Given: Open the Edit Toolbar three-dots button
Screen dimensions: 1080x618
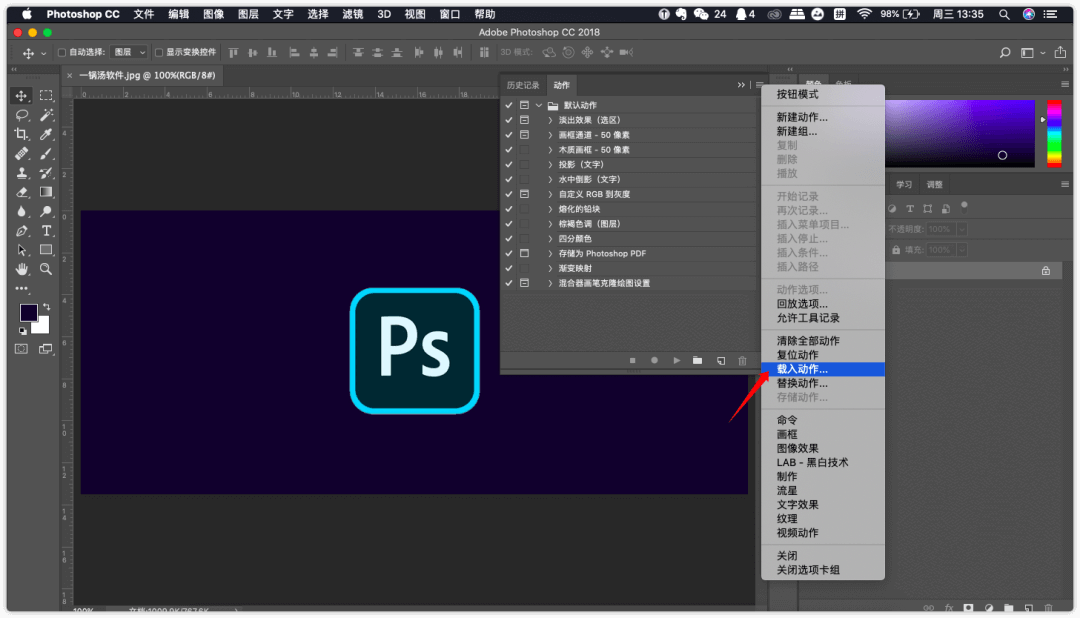Looking at the screenshot, I should coord(21,289).
